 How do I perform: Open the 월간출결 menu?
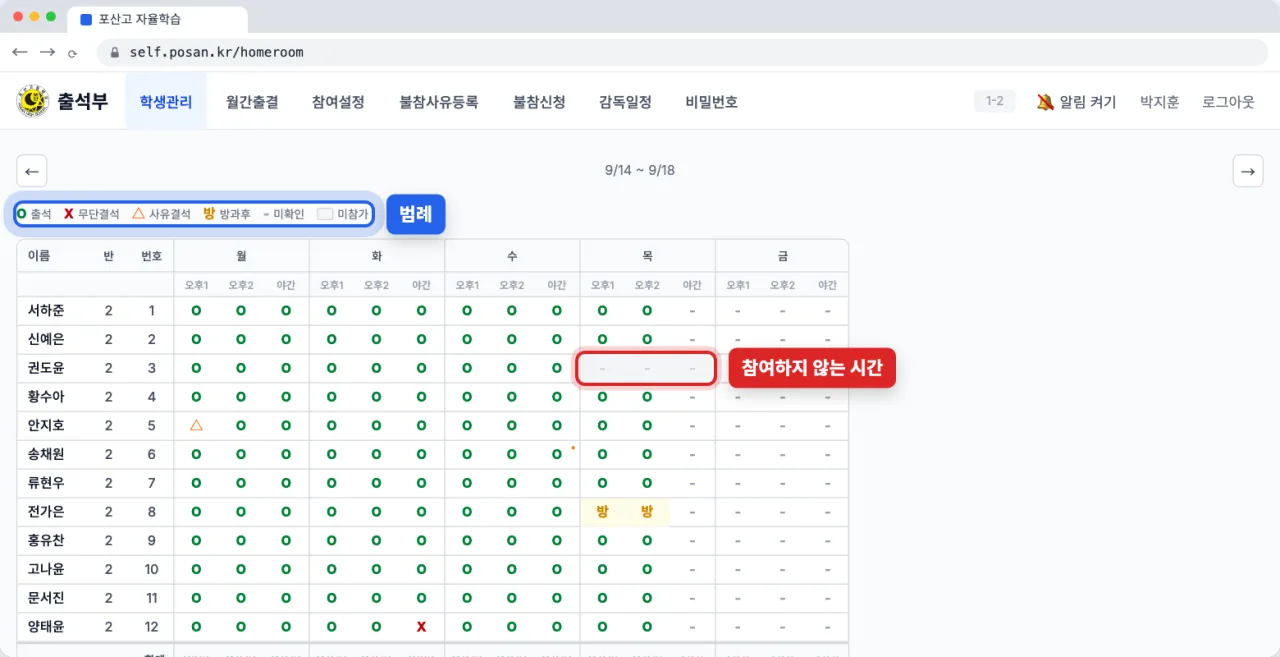point(252,101)
